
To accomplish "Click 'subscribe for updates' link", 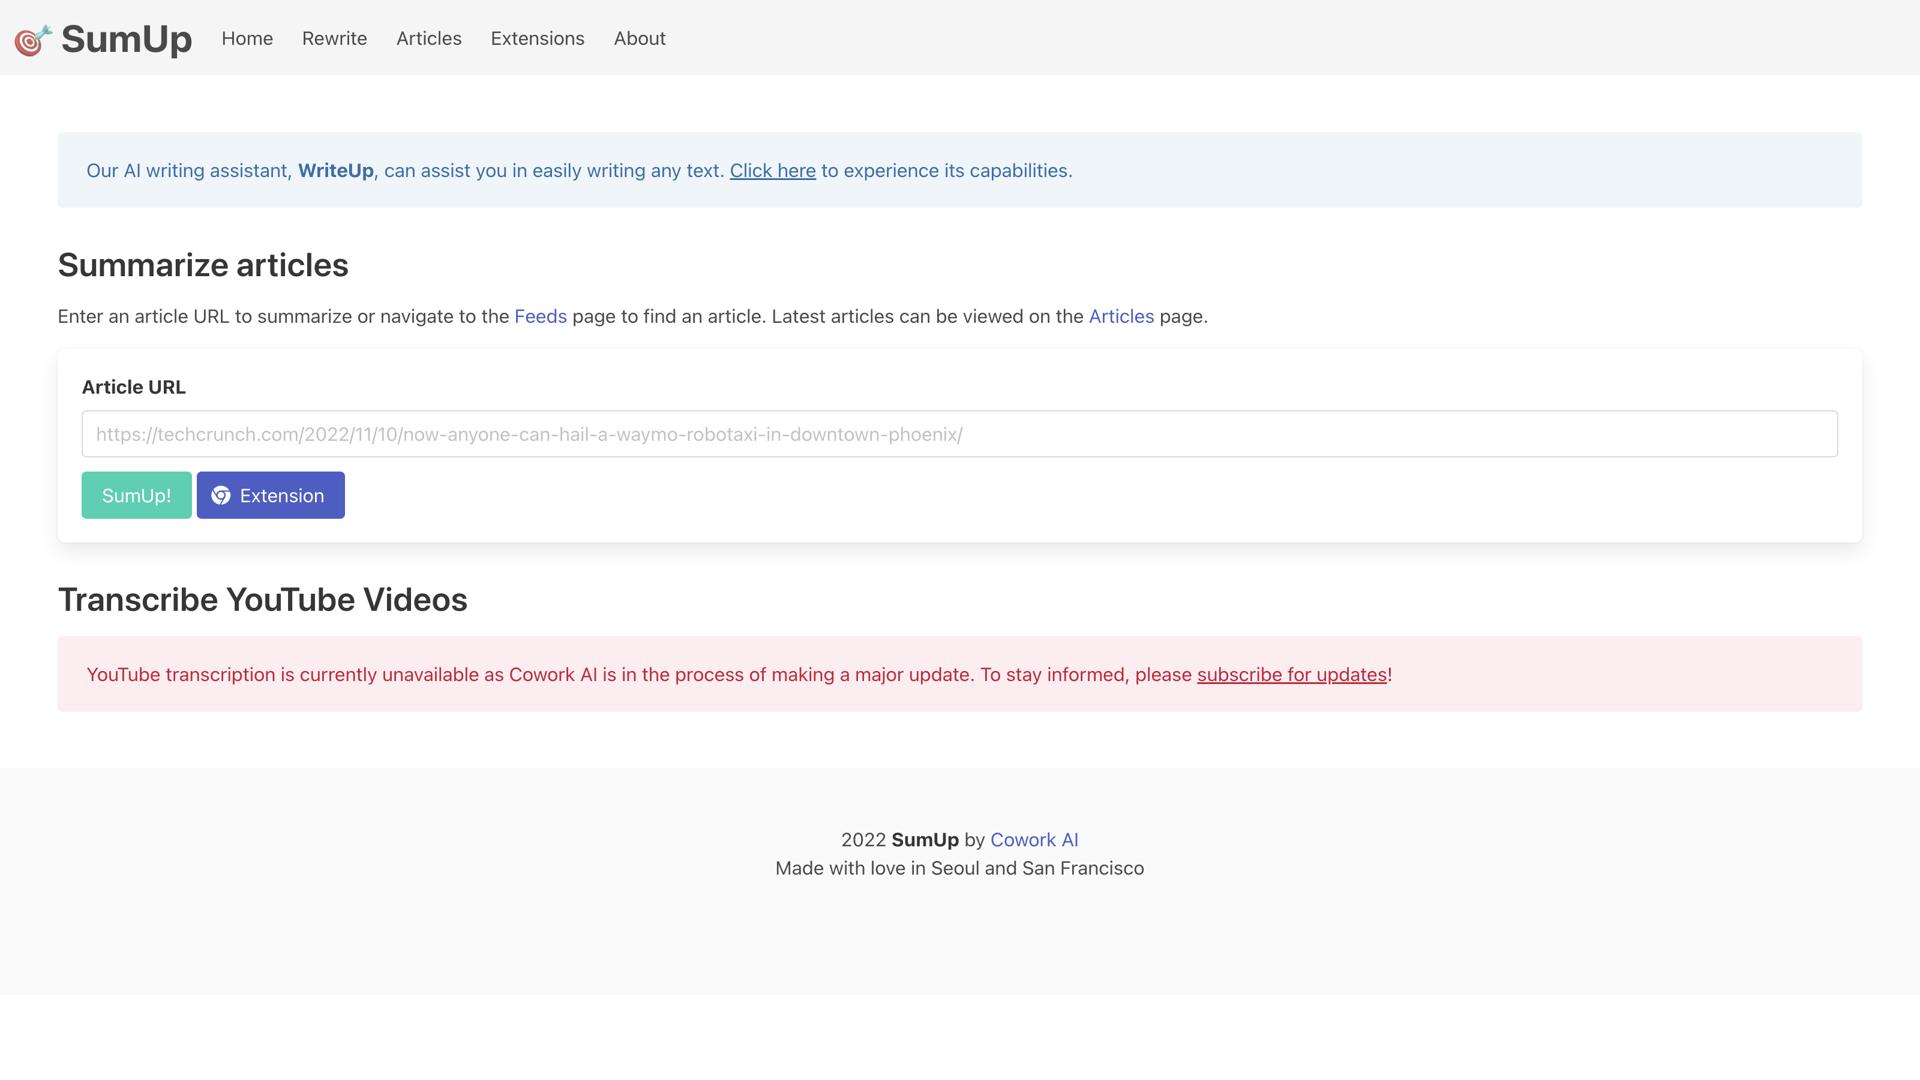I will [x=1291, y=675].
